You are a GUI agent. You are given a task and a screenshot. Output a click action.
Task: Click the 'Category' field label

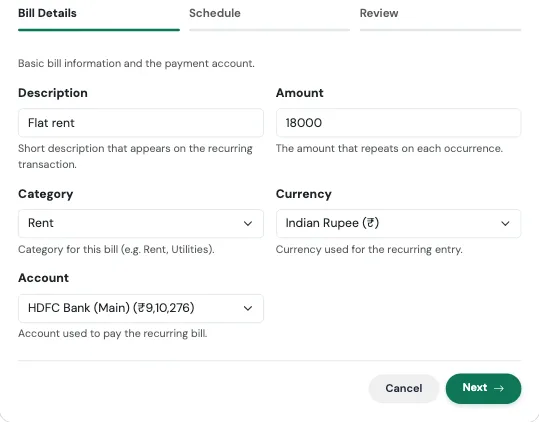[46, 194]
